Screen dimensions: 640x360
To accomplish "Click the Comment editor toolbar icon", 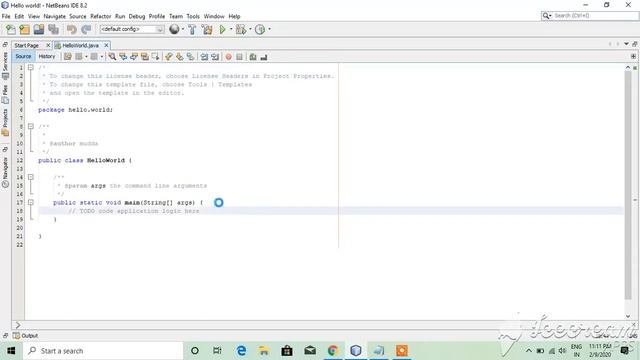I will point(253,57).
